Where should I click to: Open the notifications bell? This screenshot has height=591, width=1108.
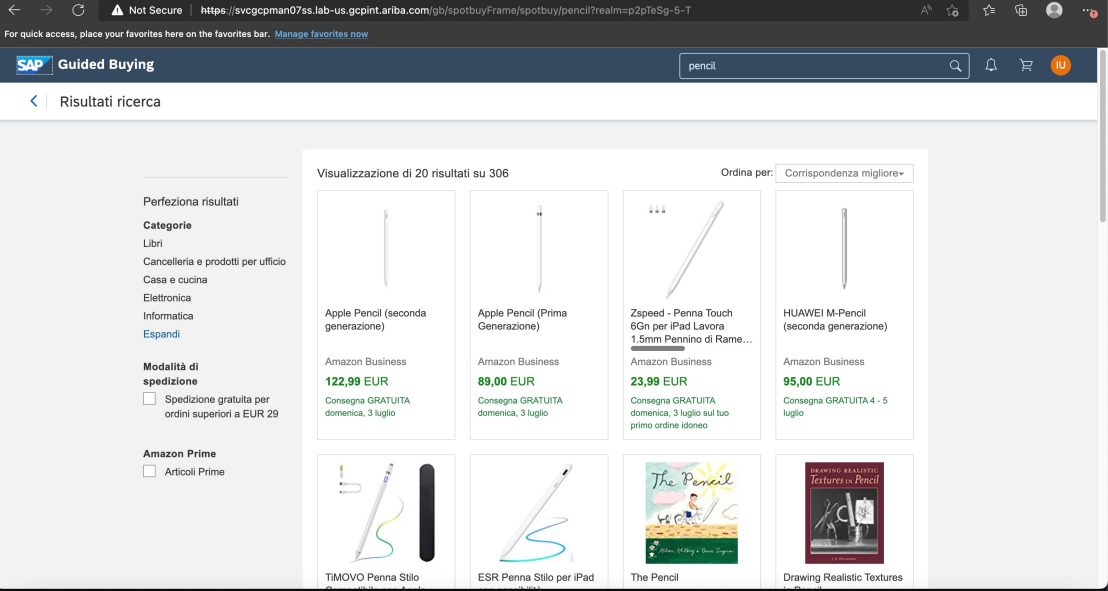990,65
